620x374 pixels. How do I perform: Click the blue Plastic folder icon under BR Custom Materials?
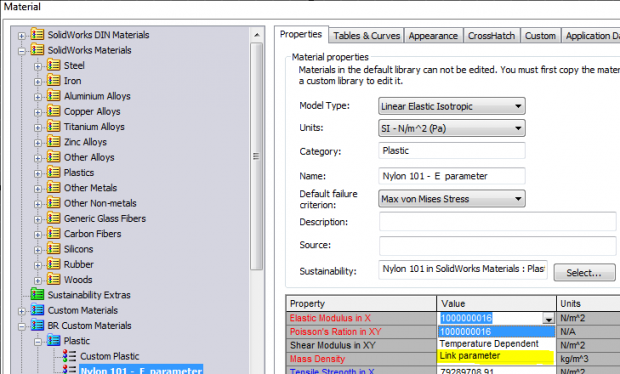click(x=53, y=340)
